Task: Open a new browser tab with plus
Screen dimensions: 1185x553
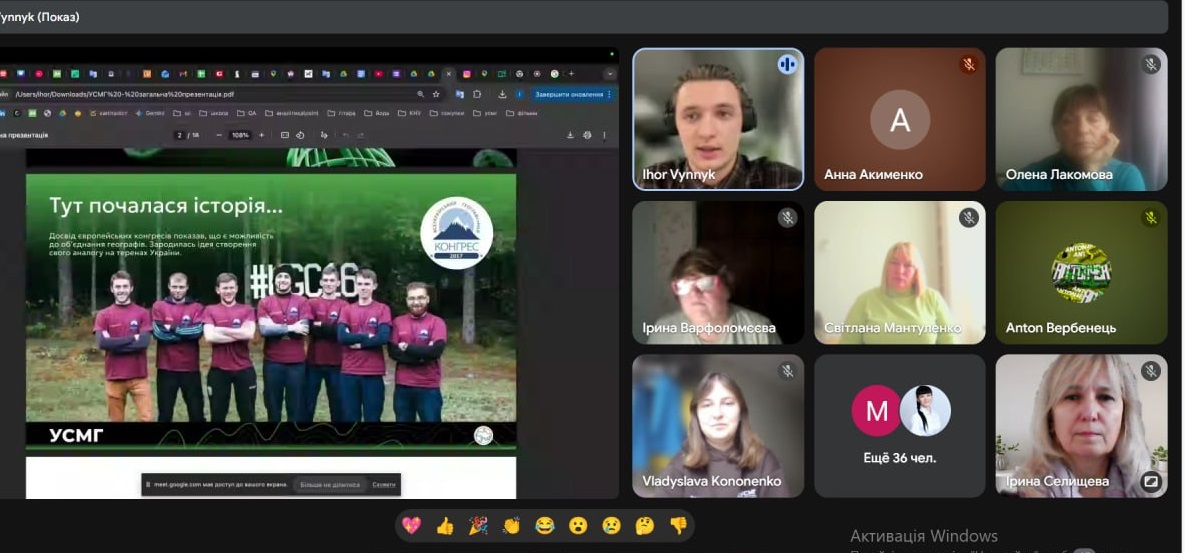Action: (571, 74)
